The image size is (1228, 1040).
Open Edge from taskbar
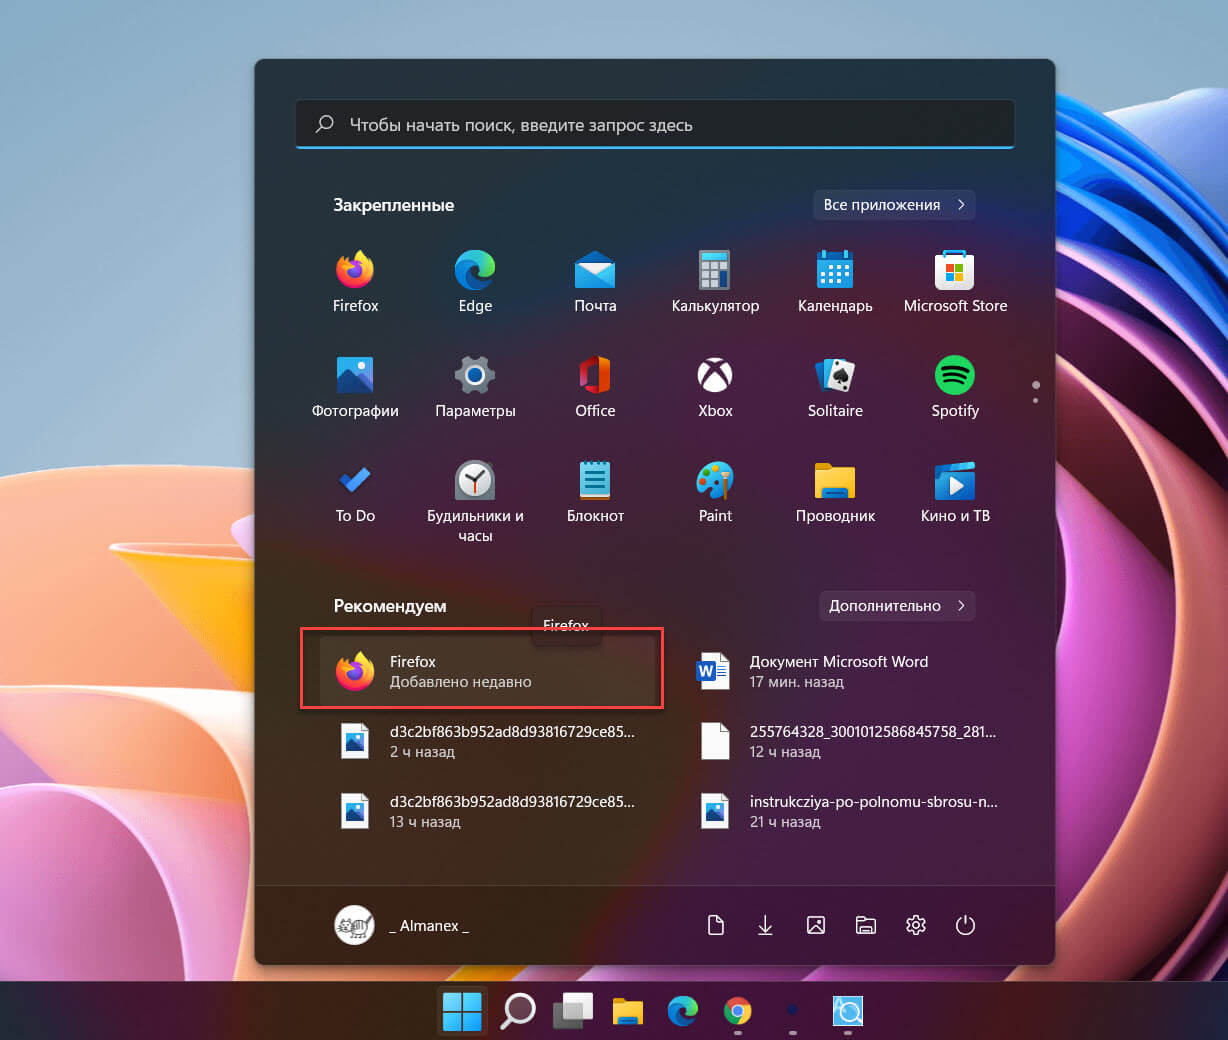pyautogui.click(x=682, y=1011)
